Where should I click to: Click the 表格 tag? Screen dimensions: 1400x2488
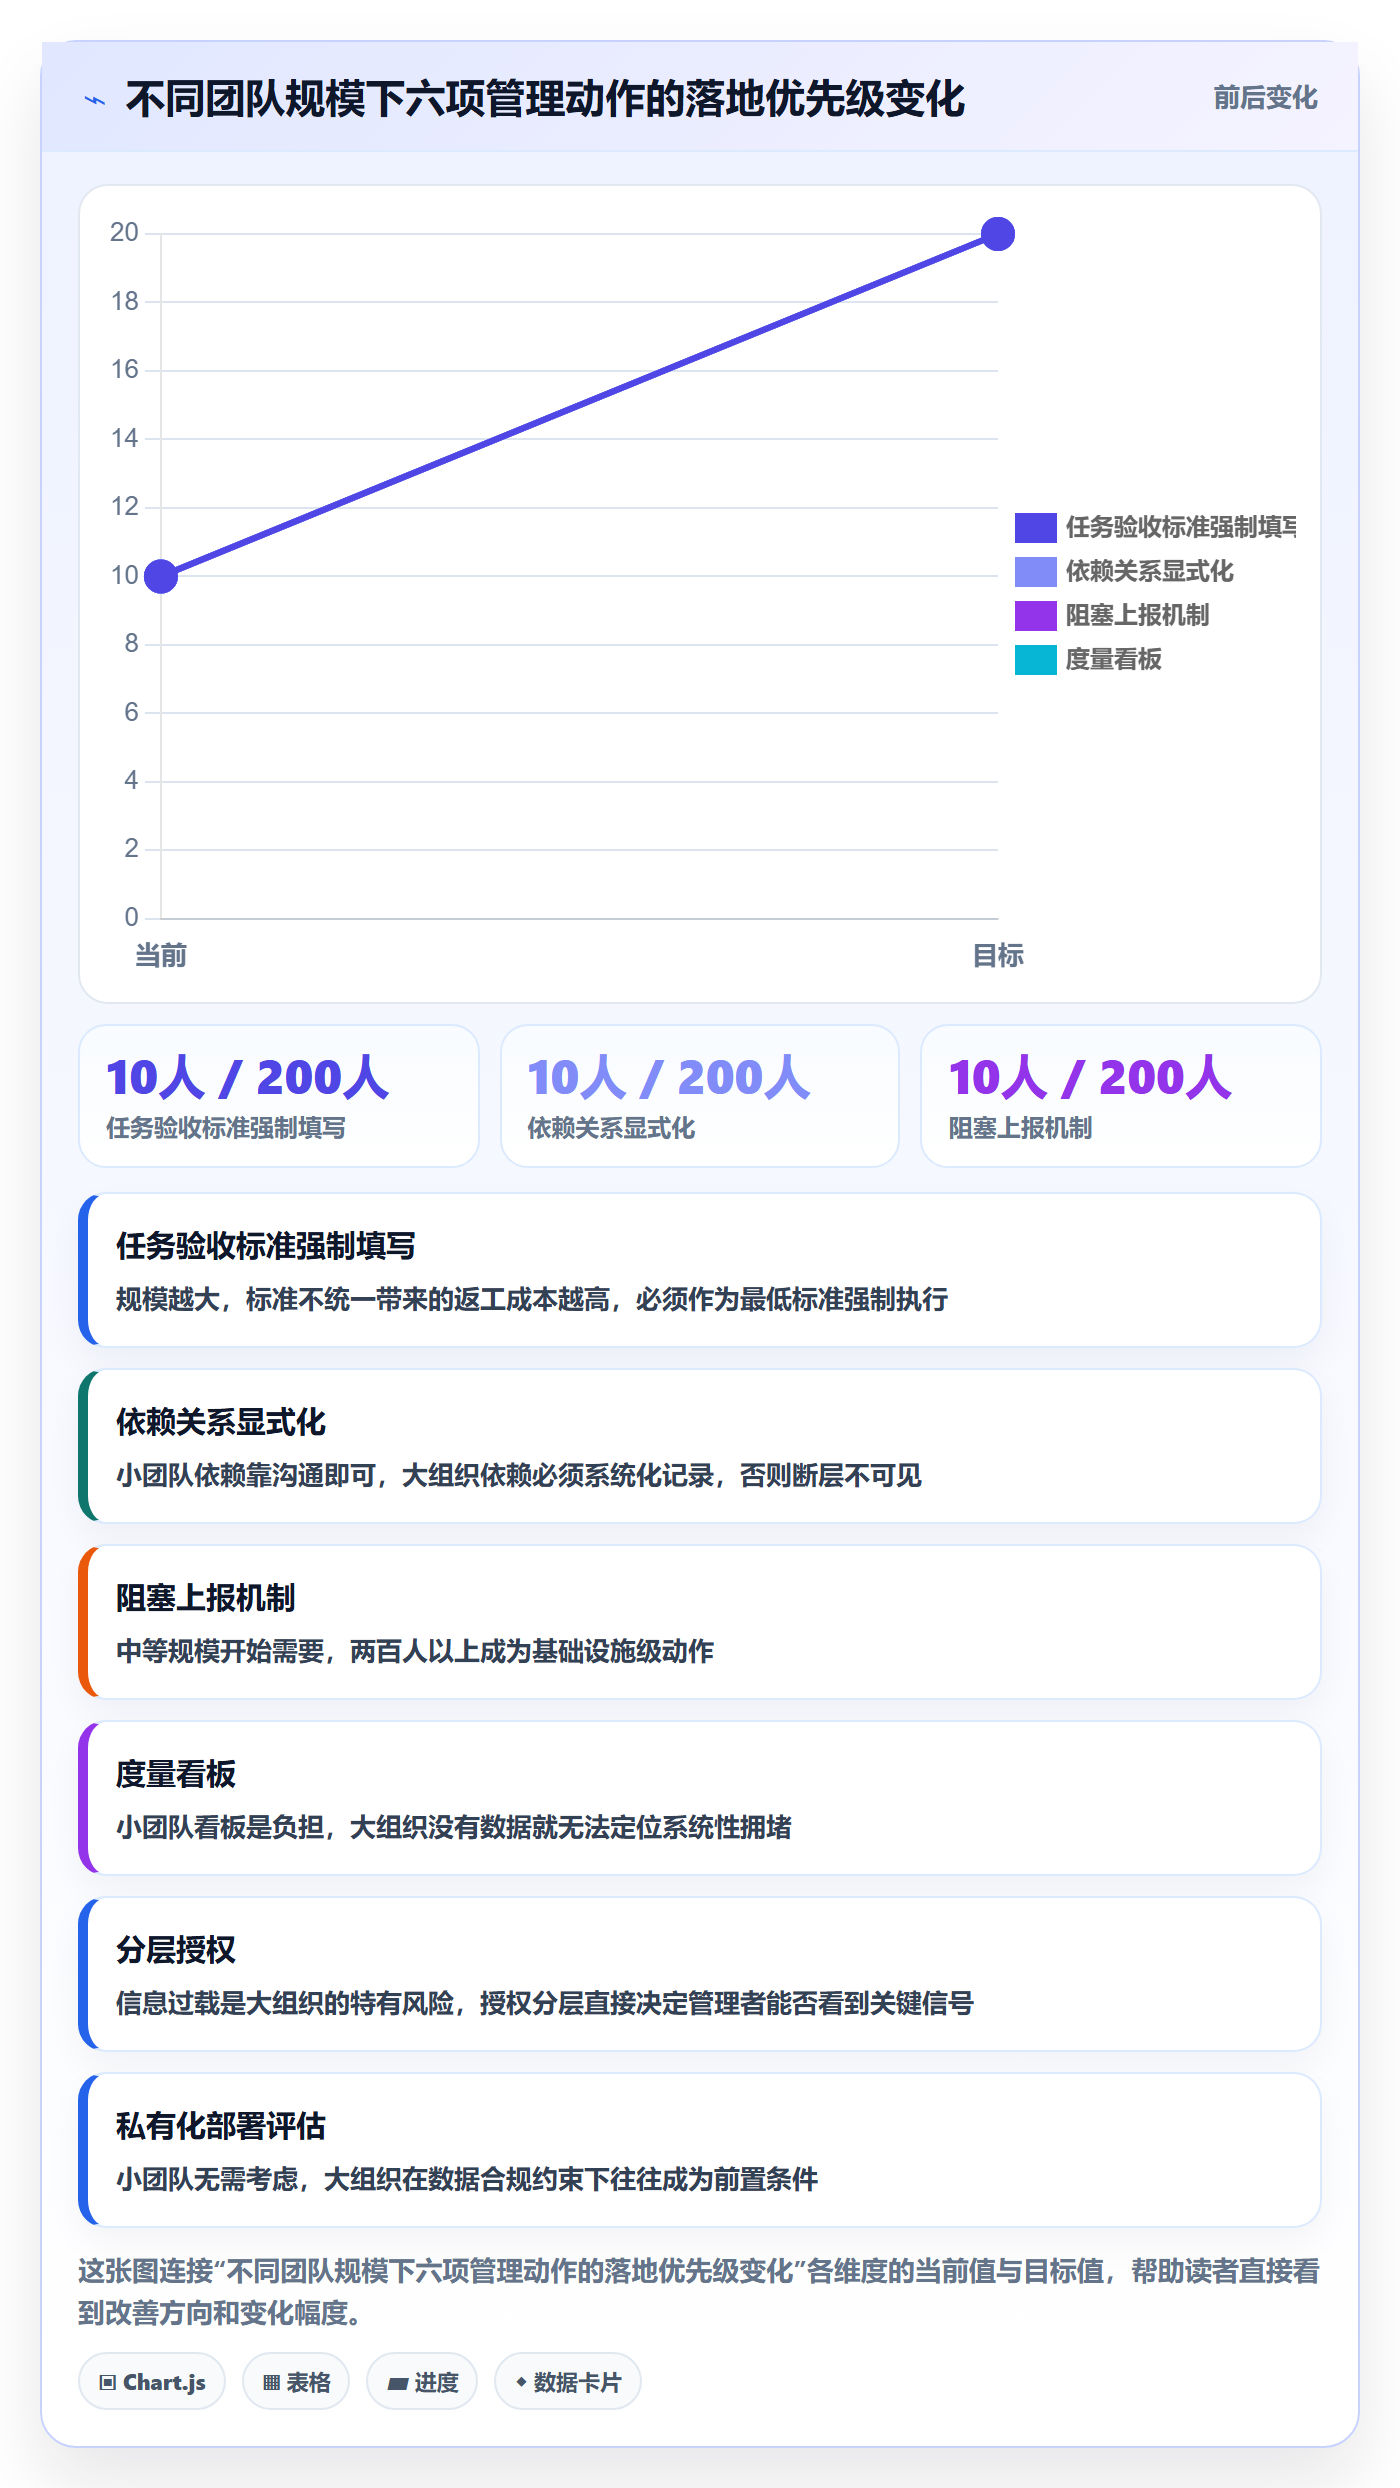point(296,2382)
